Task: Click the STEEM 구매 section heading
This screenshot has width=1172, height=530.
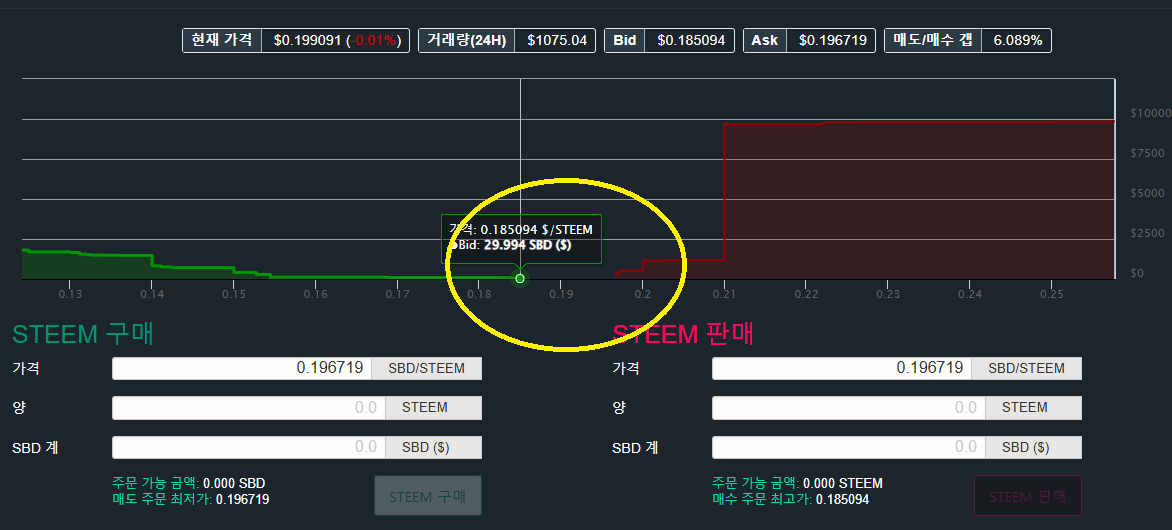Action: tap(83, 334)
